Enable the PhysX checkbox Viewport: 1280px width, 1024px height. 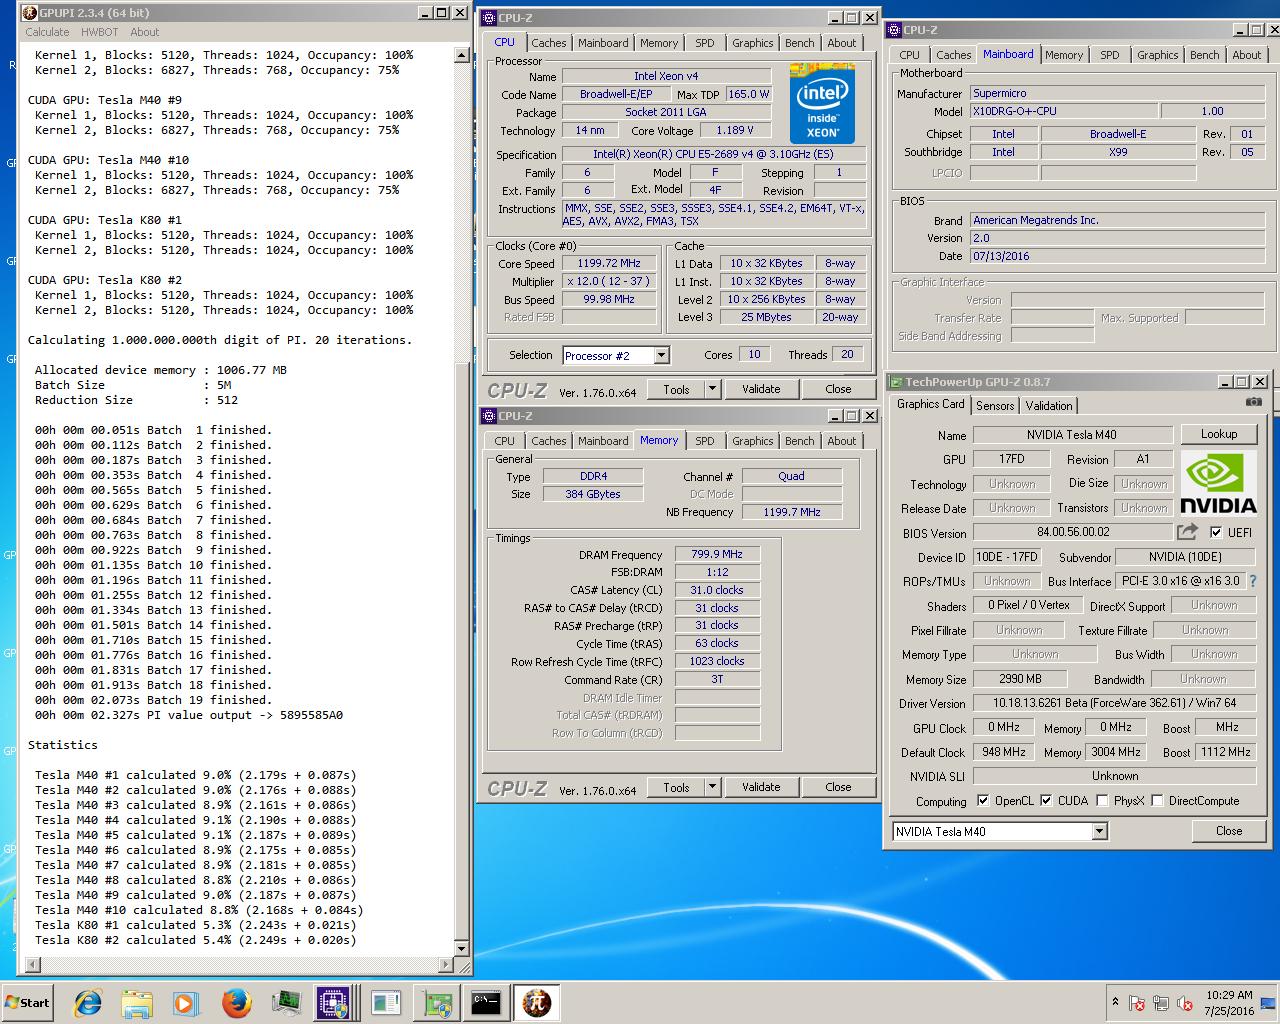pyautogui.click(x=1102, y=800)
